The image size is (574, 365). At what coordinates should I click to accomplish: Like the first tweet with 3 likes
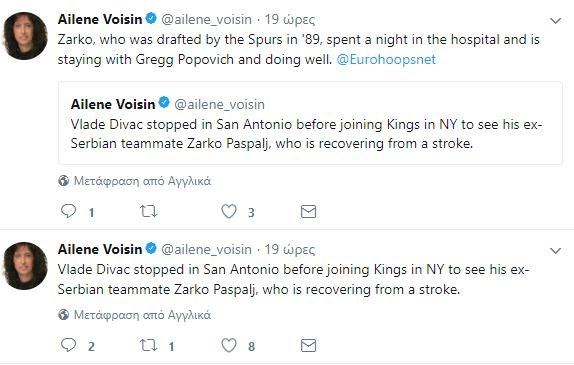229,211
